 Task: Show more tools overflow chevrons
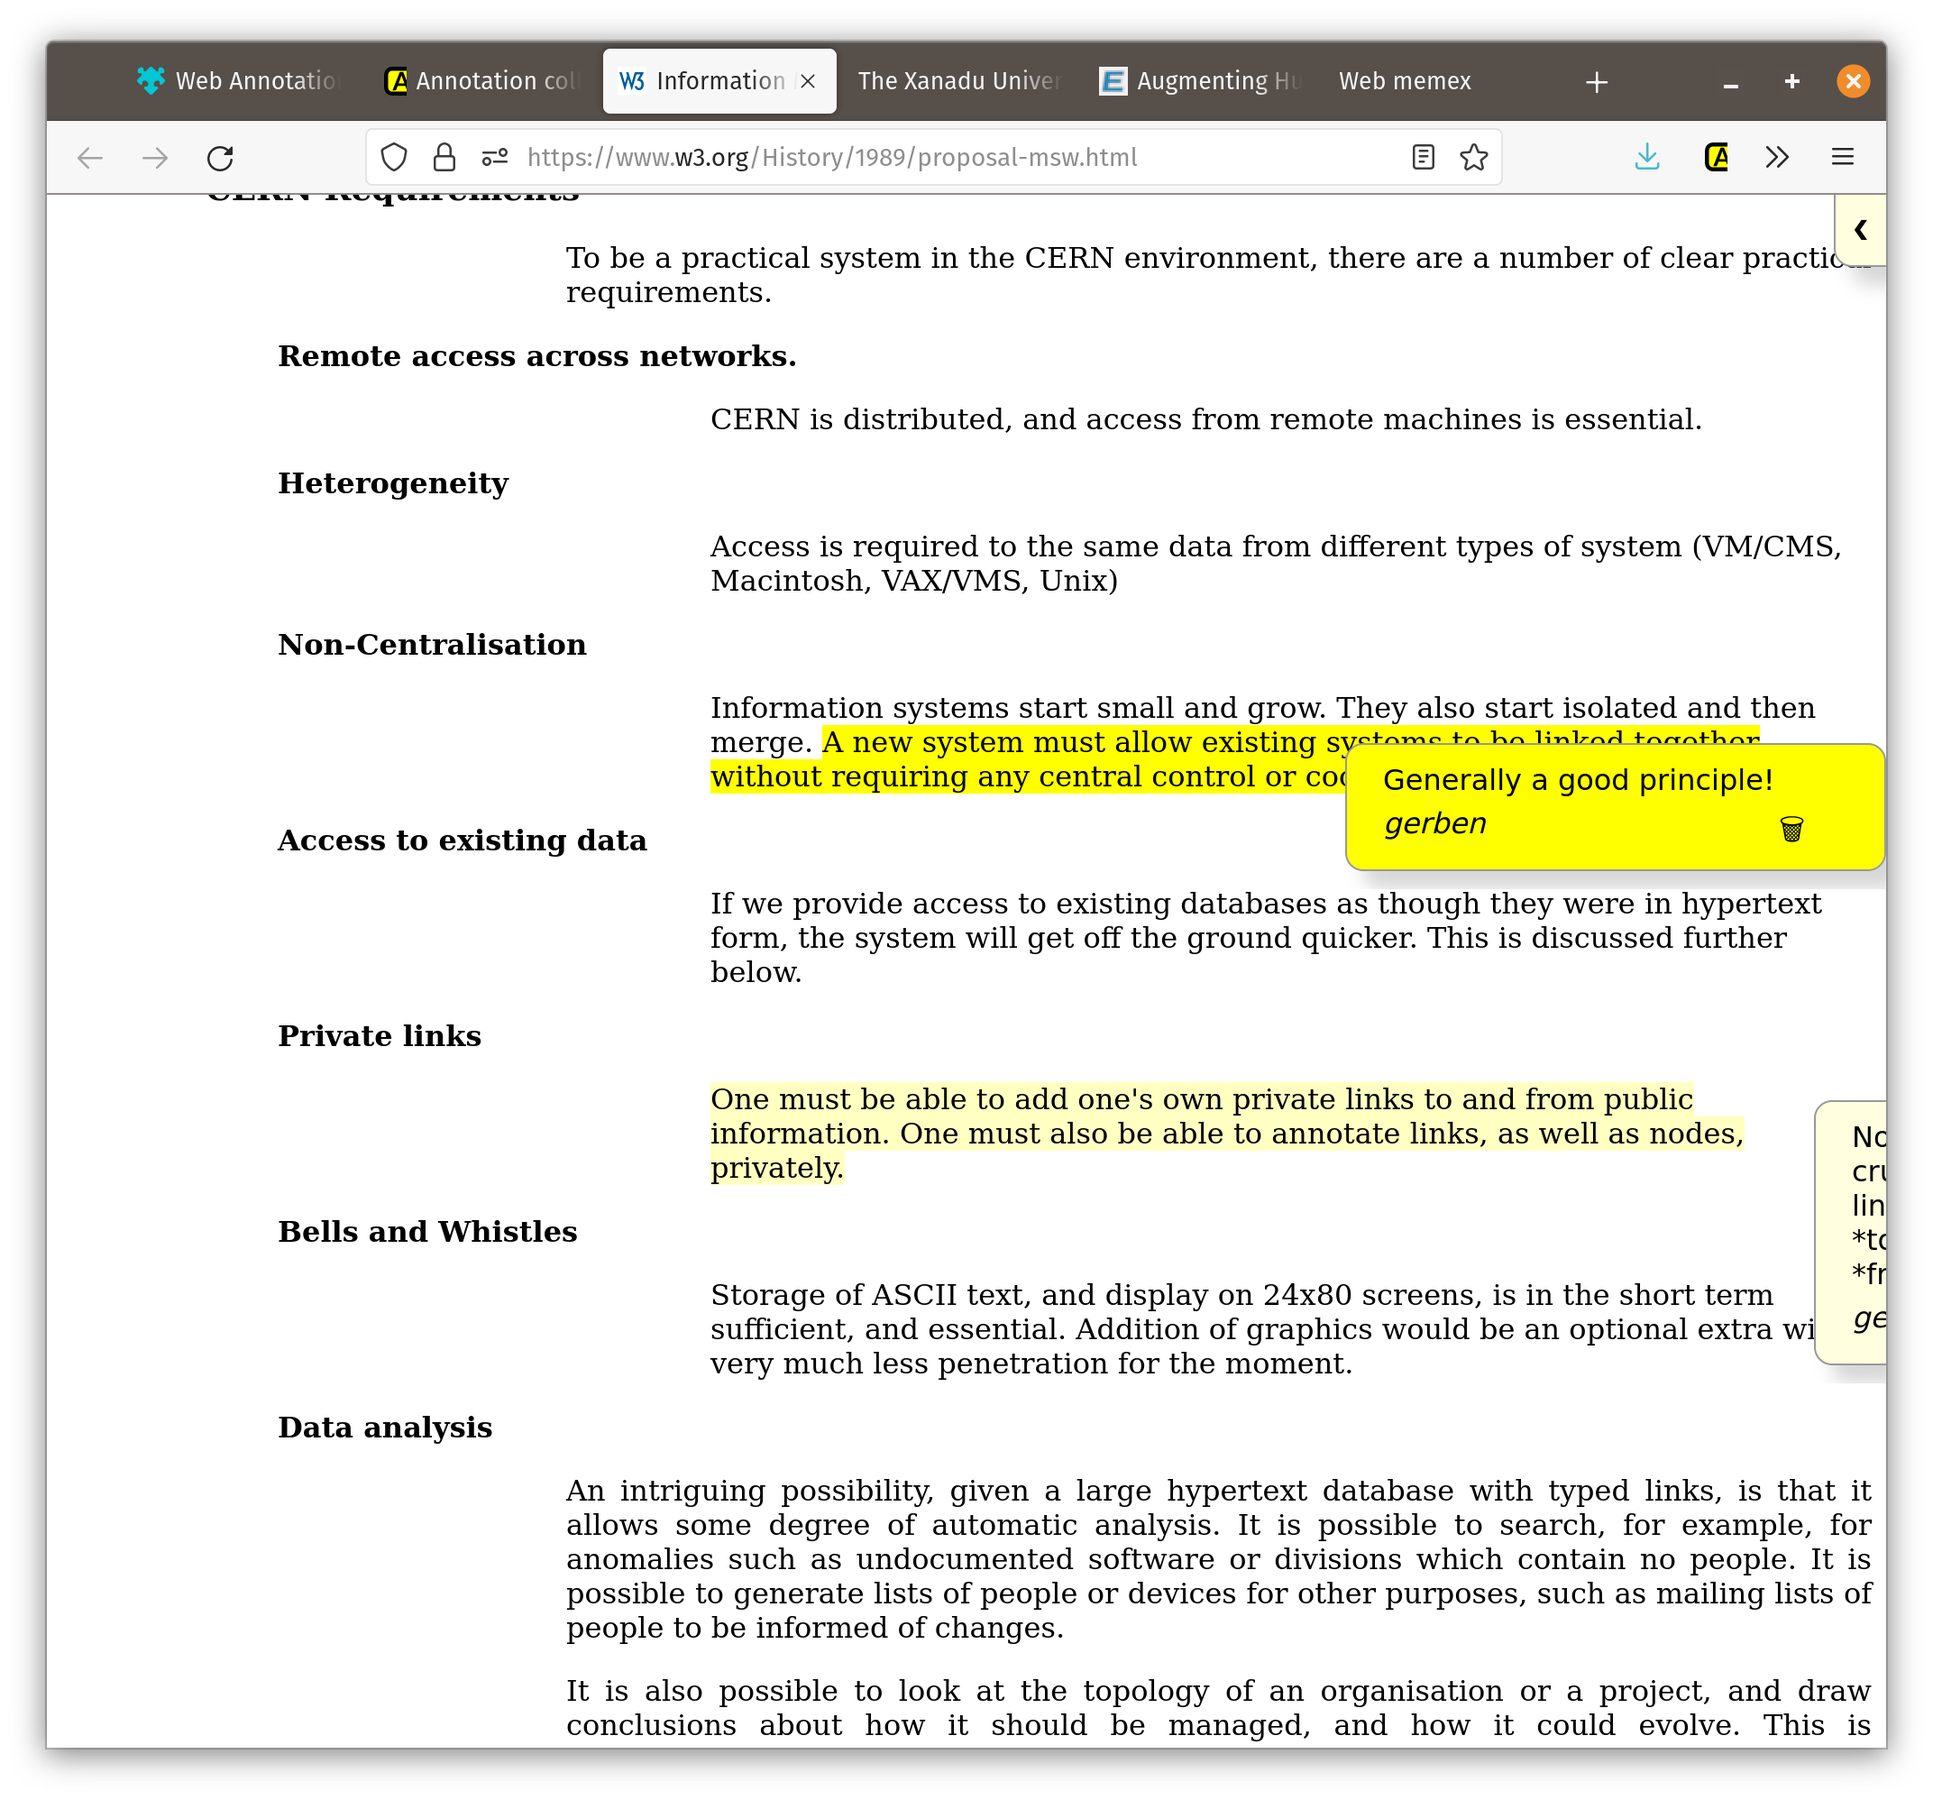1777,157
